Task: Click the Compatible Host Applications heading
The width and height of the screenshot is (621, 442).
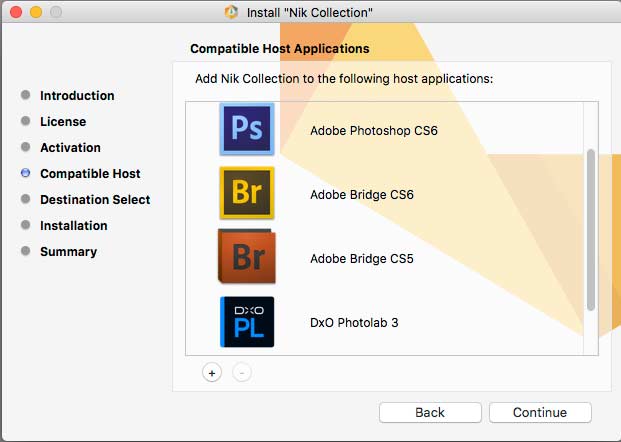Action: pos(280,49)
